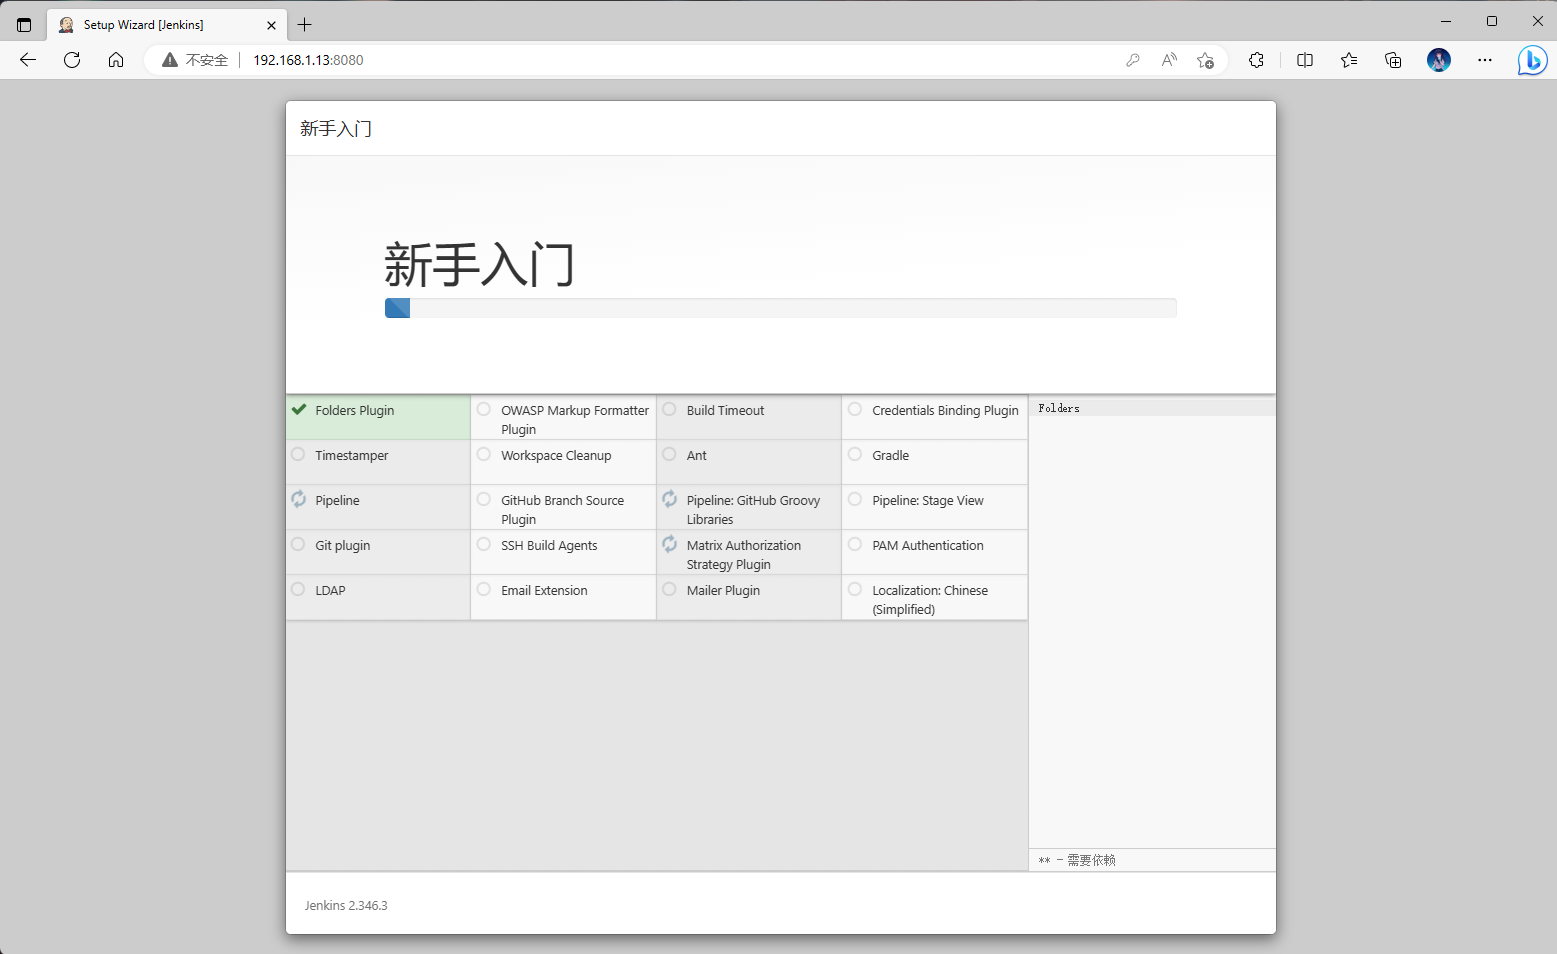The width and height of the screenshot is (1557, 954).
Task: Click Credentials Binding Plugin label
Action: tap(945, 411)
